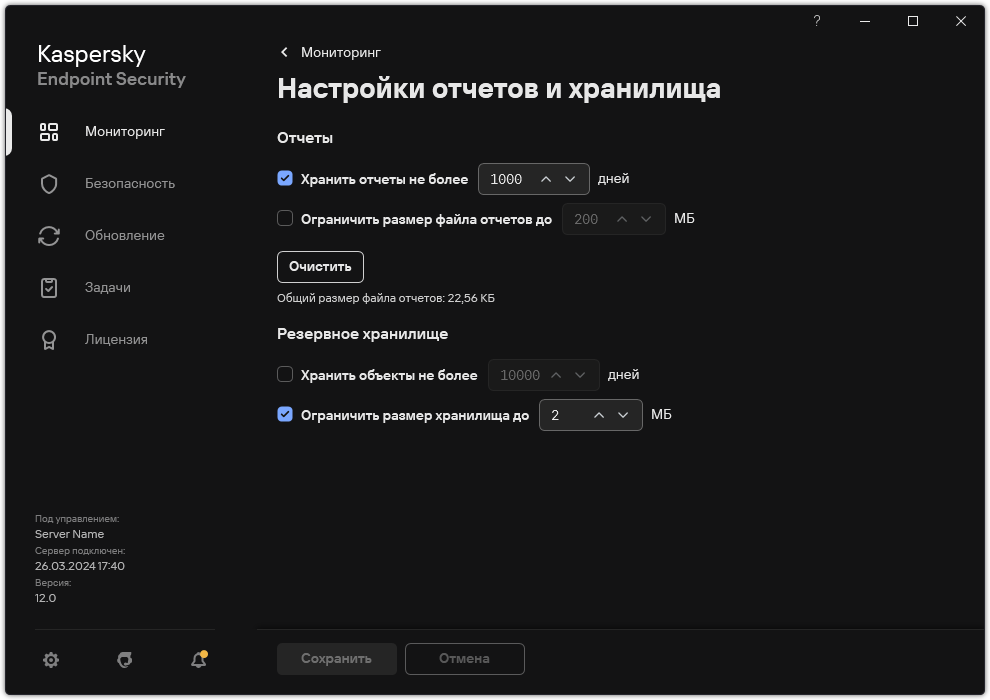Click the Очистить button

coord(320,267)
